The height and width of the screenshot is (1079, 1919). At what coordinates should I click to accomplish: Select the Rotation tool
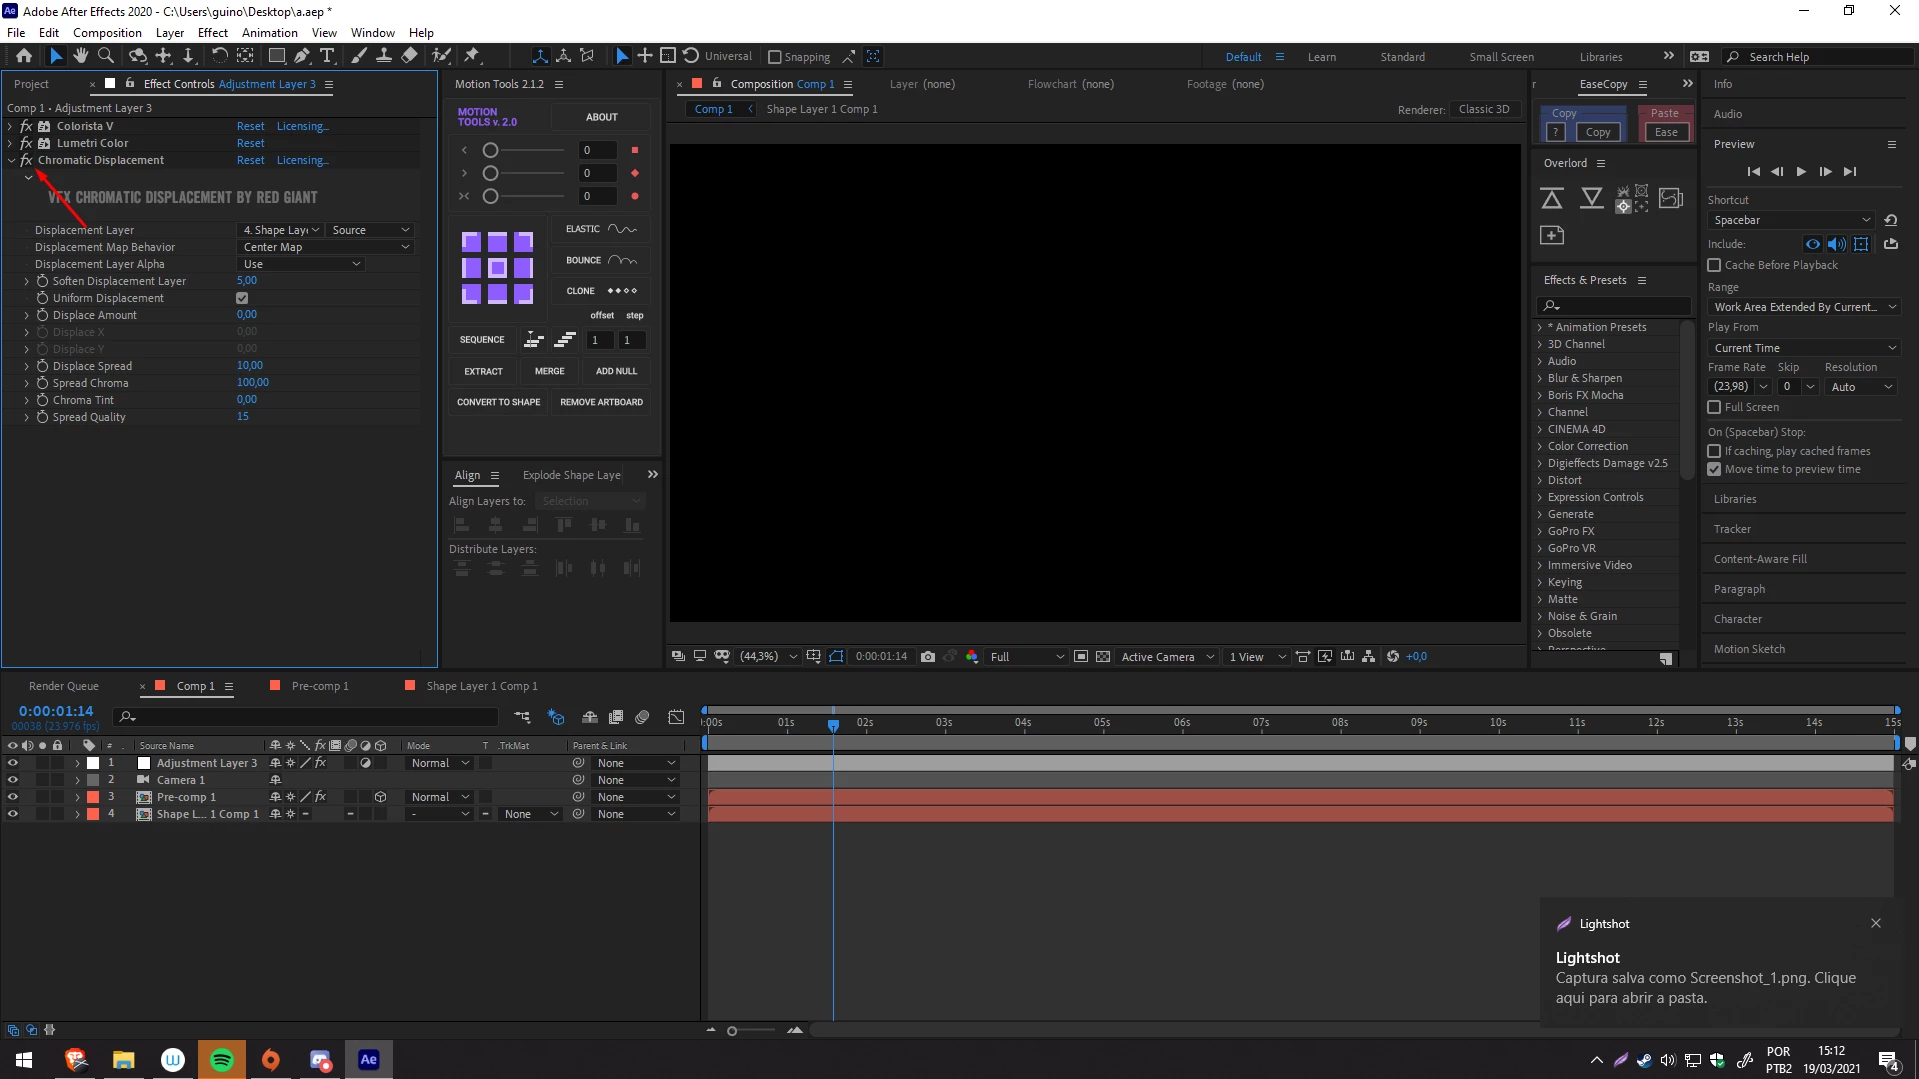220,56
